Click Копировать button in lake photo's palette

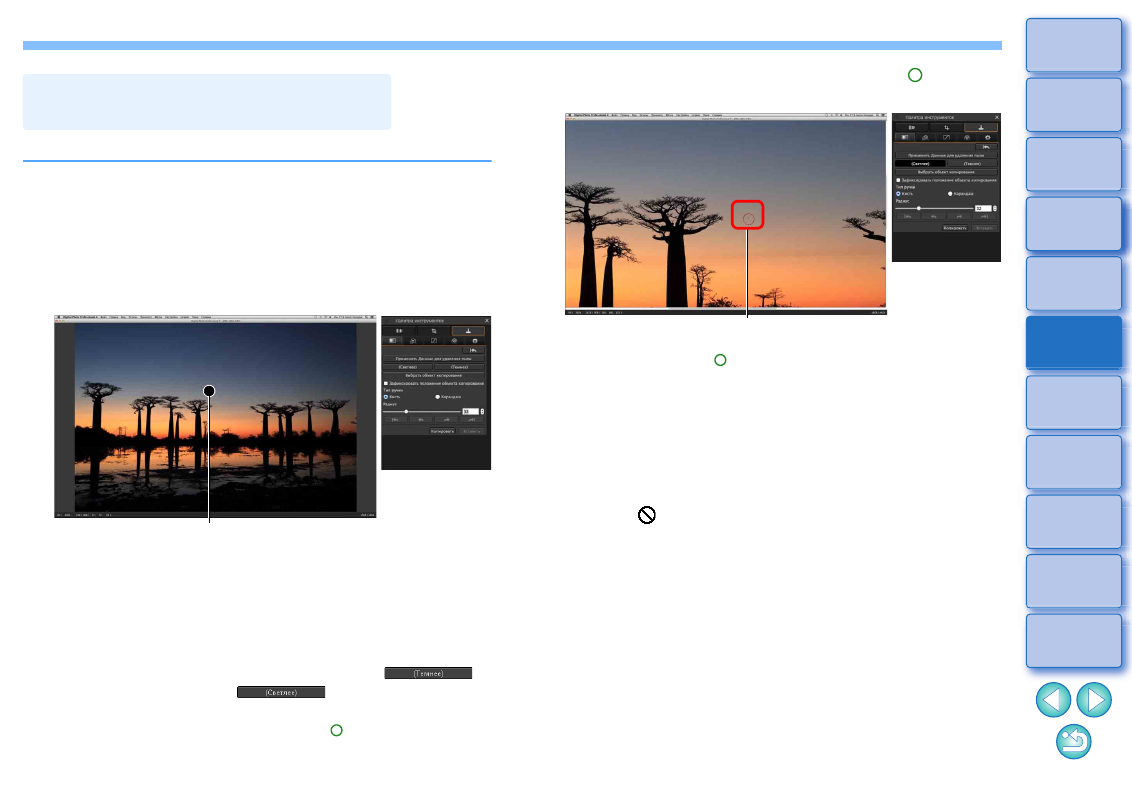click(x=443, y=431)
